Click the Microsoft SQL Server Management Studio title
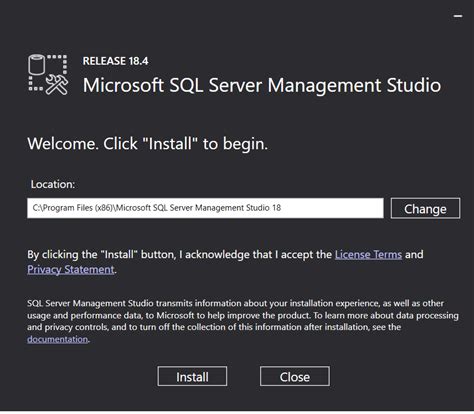 point(262,85)
